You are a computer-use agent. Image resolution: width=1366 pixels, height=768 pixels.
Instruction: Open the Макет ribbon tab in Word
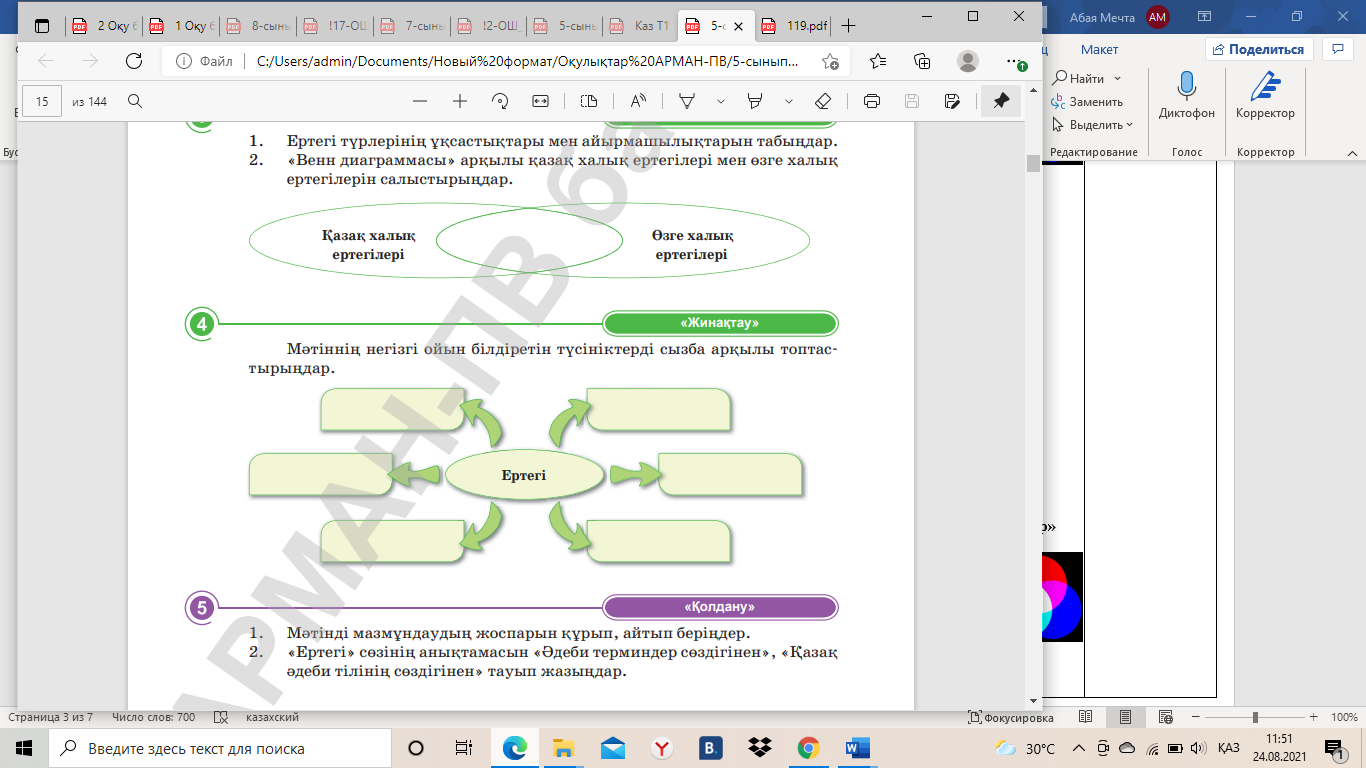(1099, 49)
